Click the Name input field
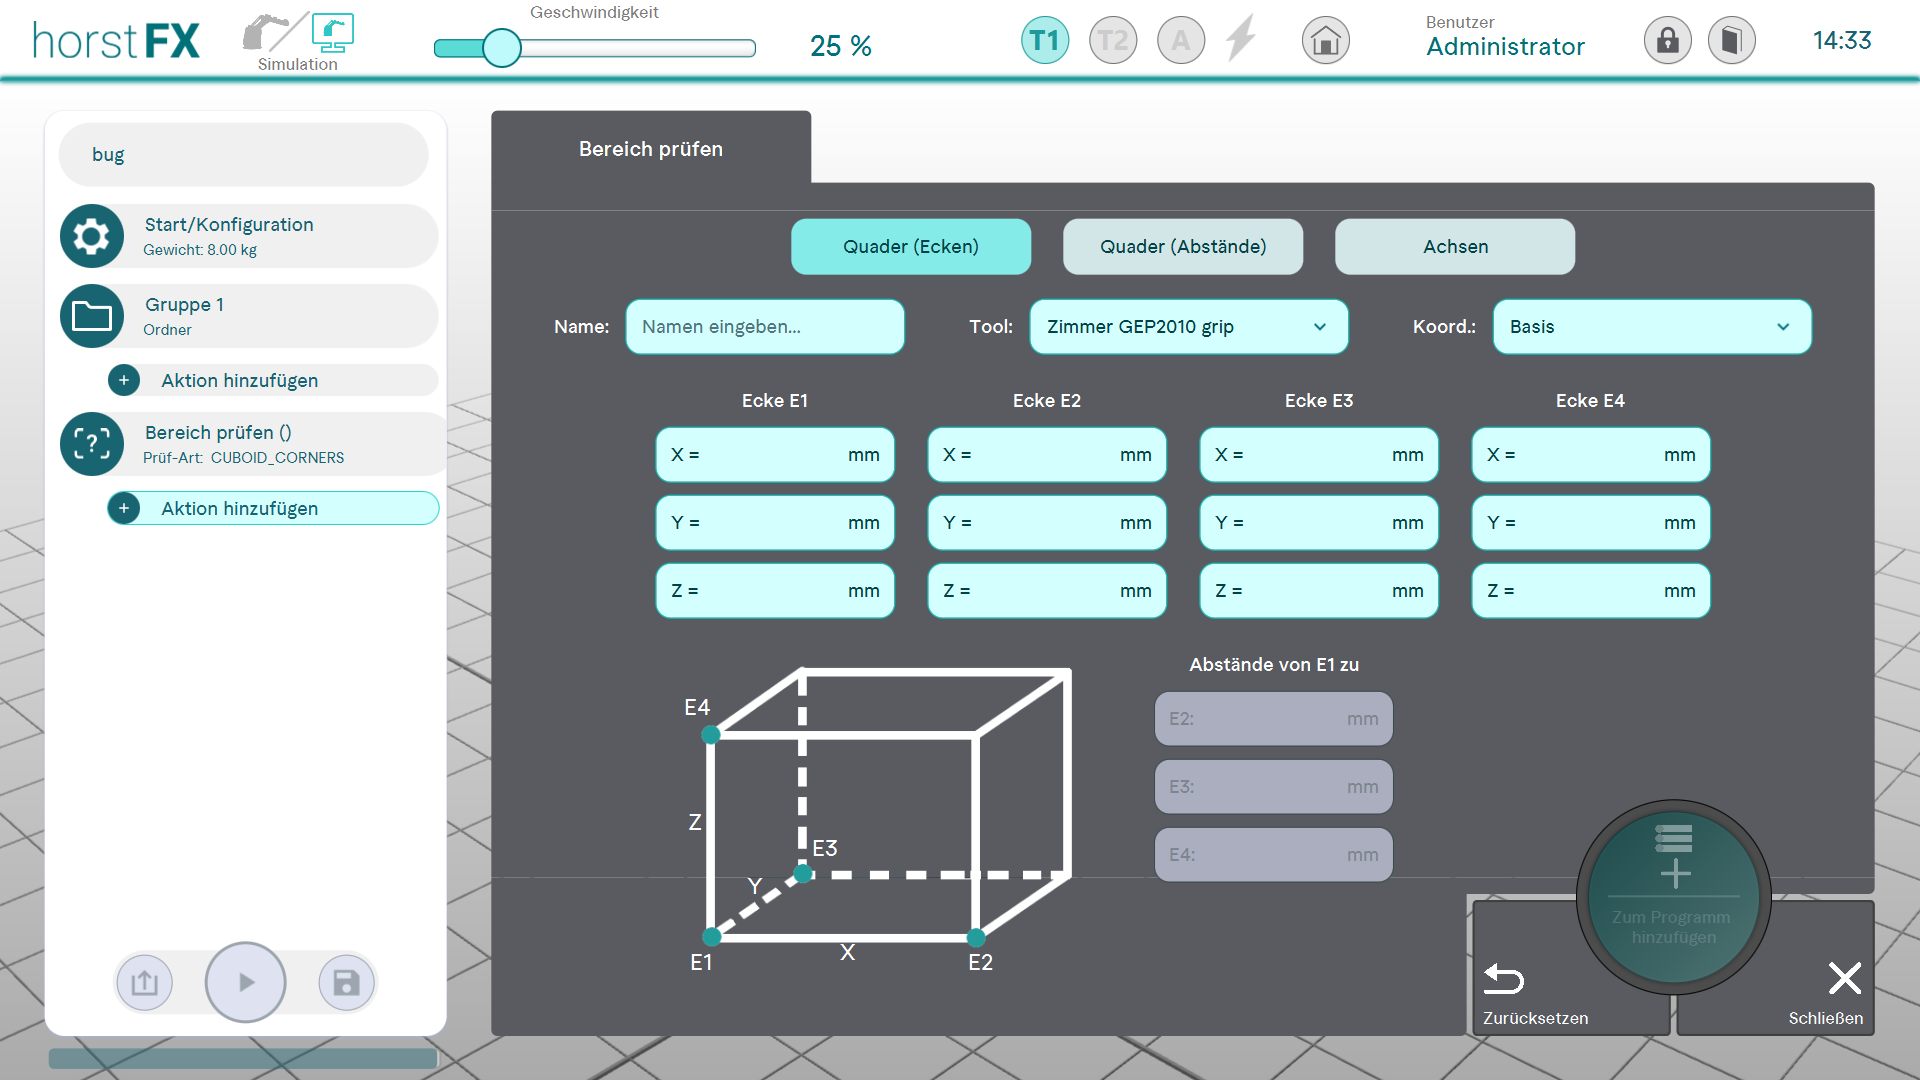The width and height of the screenshot is (1920, 1080). click(764, 327)
